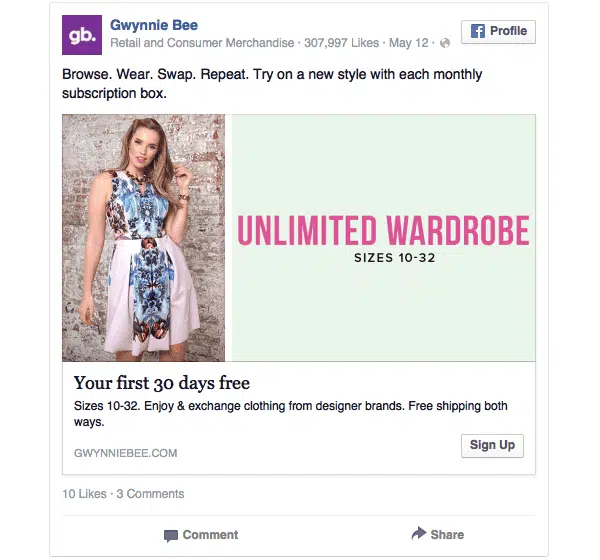This screenshot has width=600, height=560.
Task: Visit the GWYNNIEBEE.COM link
Action: (x=126, y=453)
